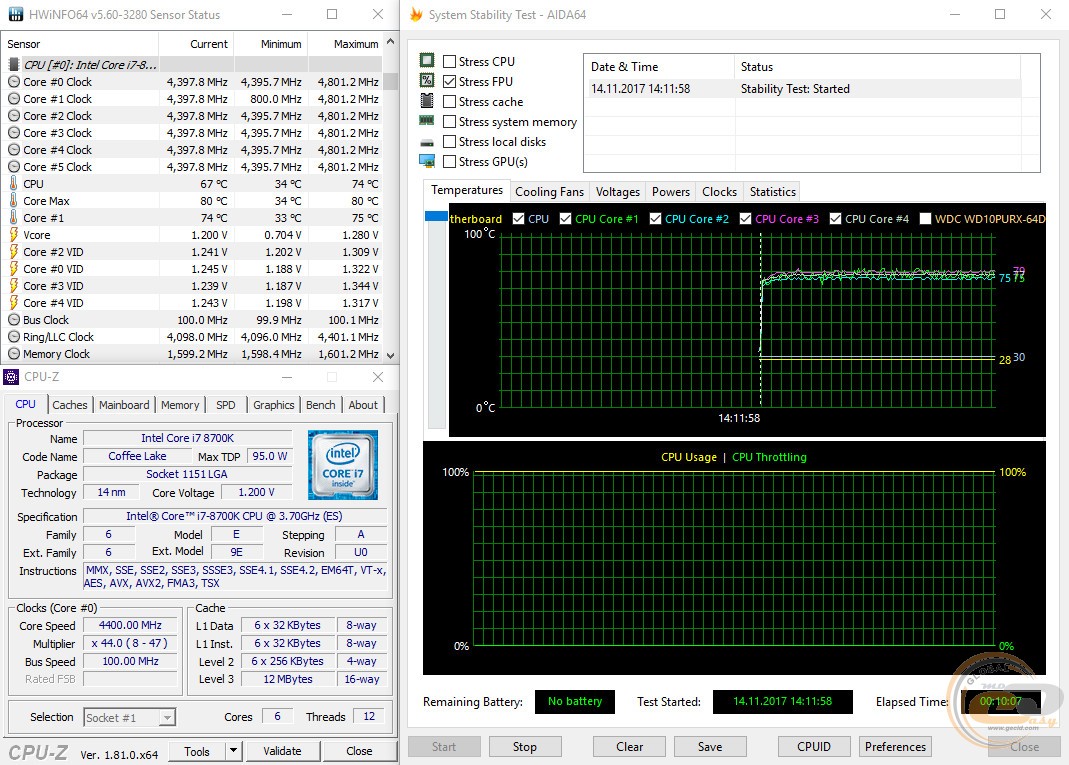Click HWiNFO sensor list scroll-down arrow
The height and width of the screenshot is (765, 1069).
(391, 355)
